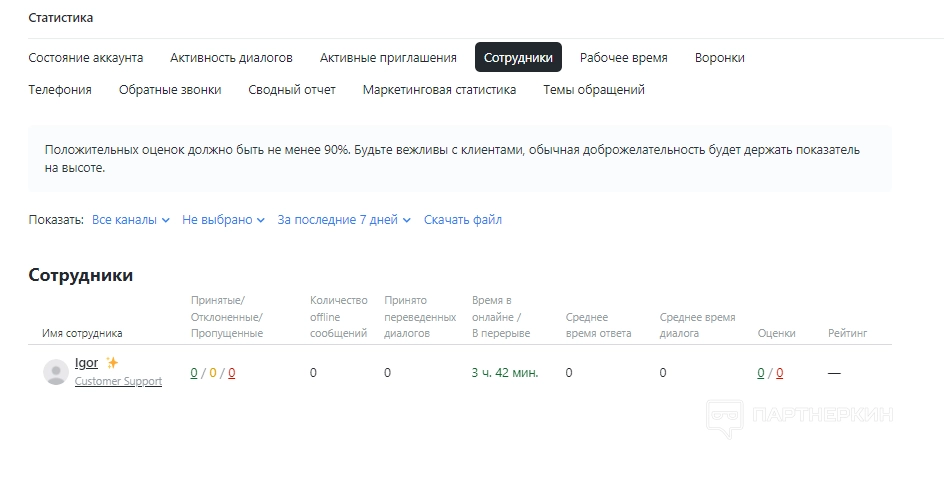Click Igor's avatar icon

point(56,372)
